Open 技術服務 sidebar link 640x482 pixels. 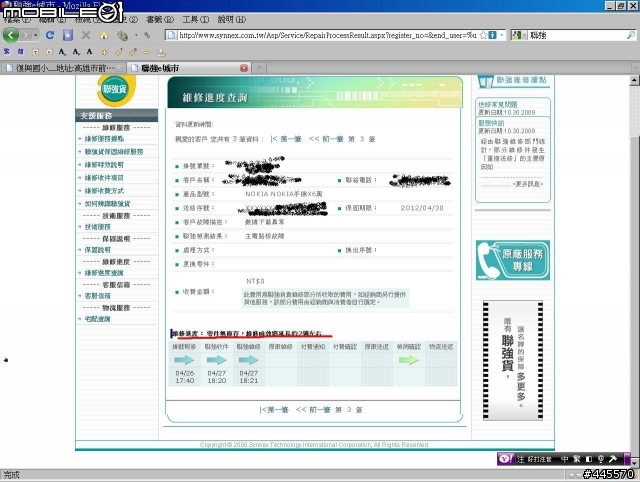[x=98, y=227]
